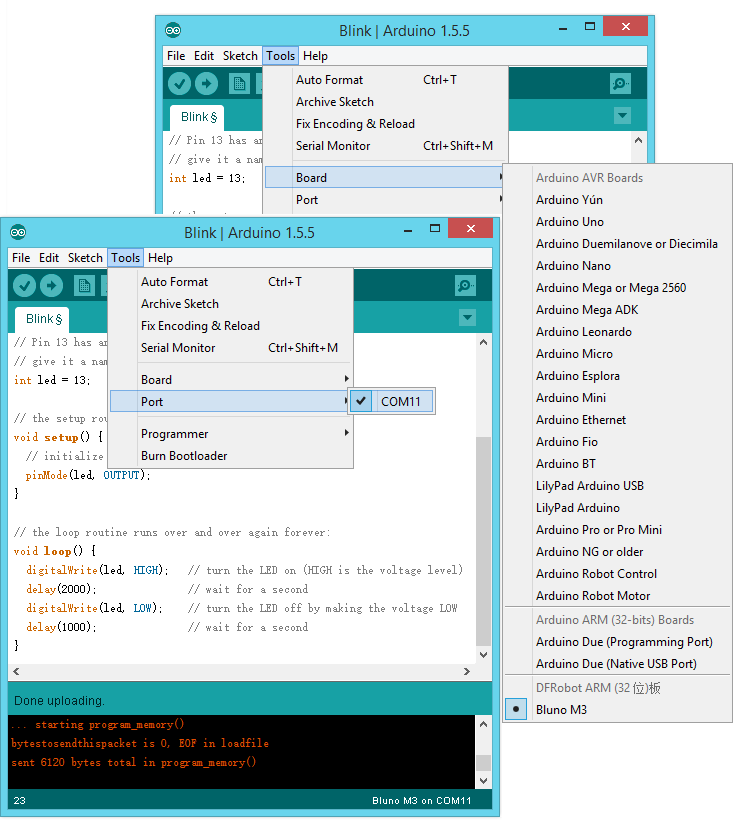This screenshot has height=829, width=743.
Task: Click editor vertical scrollbar thumb in front window
Action: [483, 541]
